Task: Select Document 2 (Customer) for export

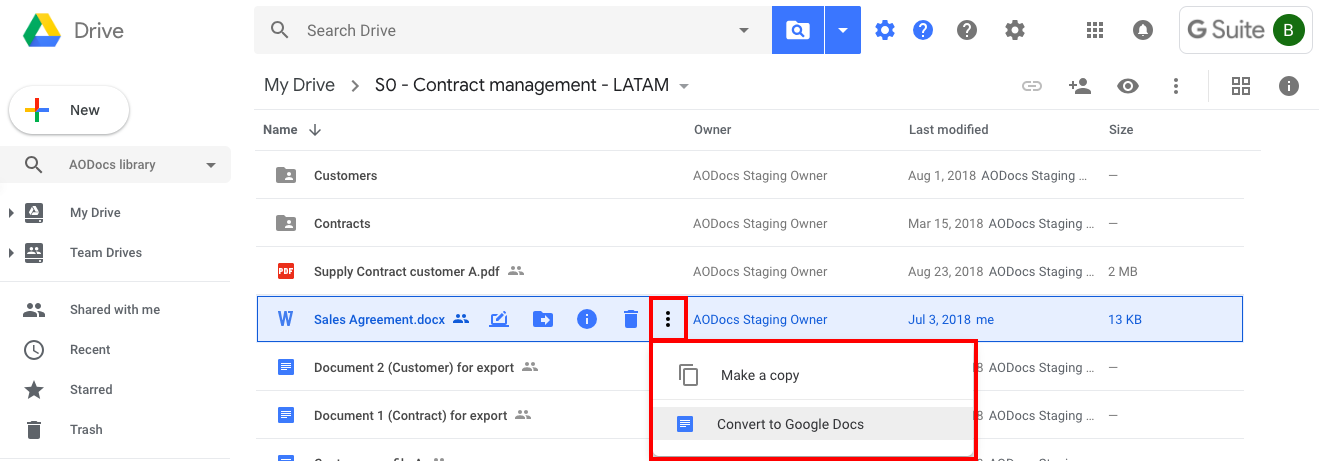Action: 414,367
